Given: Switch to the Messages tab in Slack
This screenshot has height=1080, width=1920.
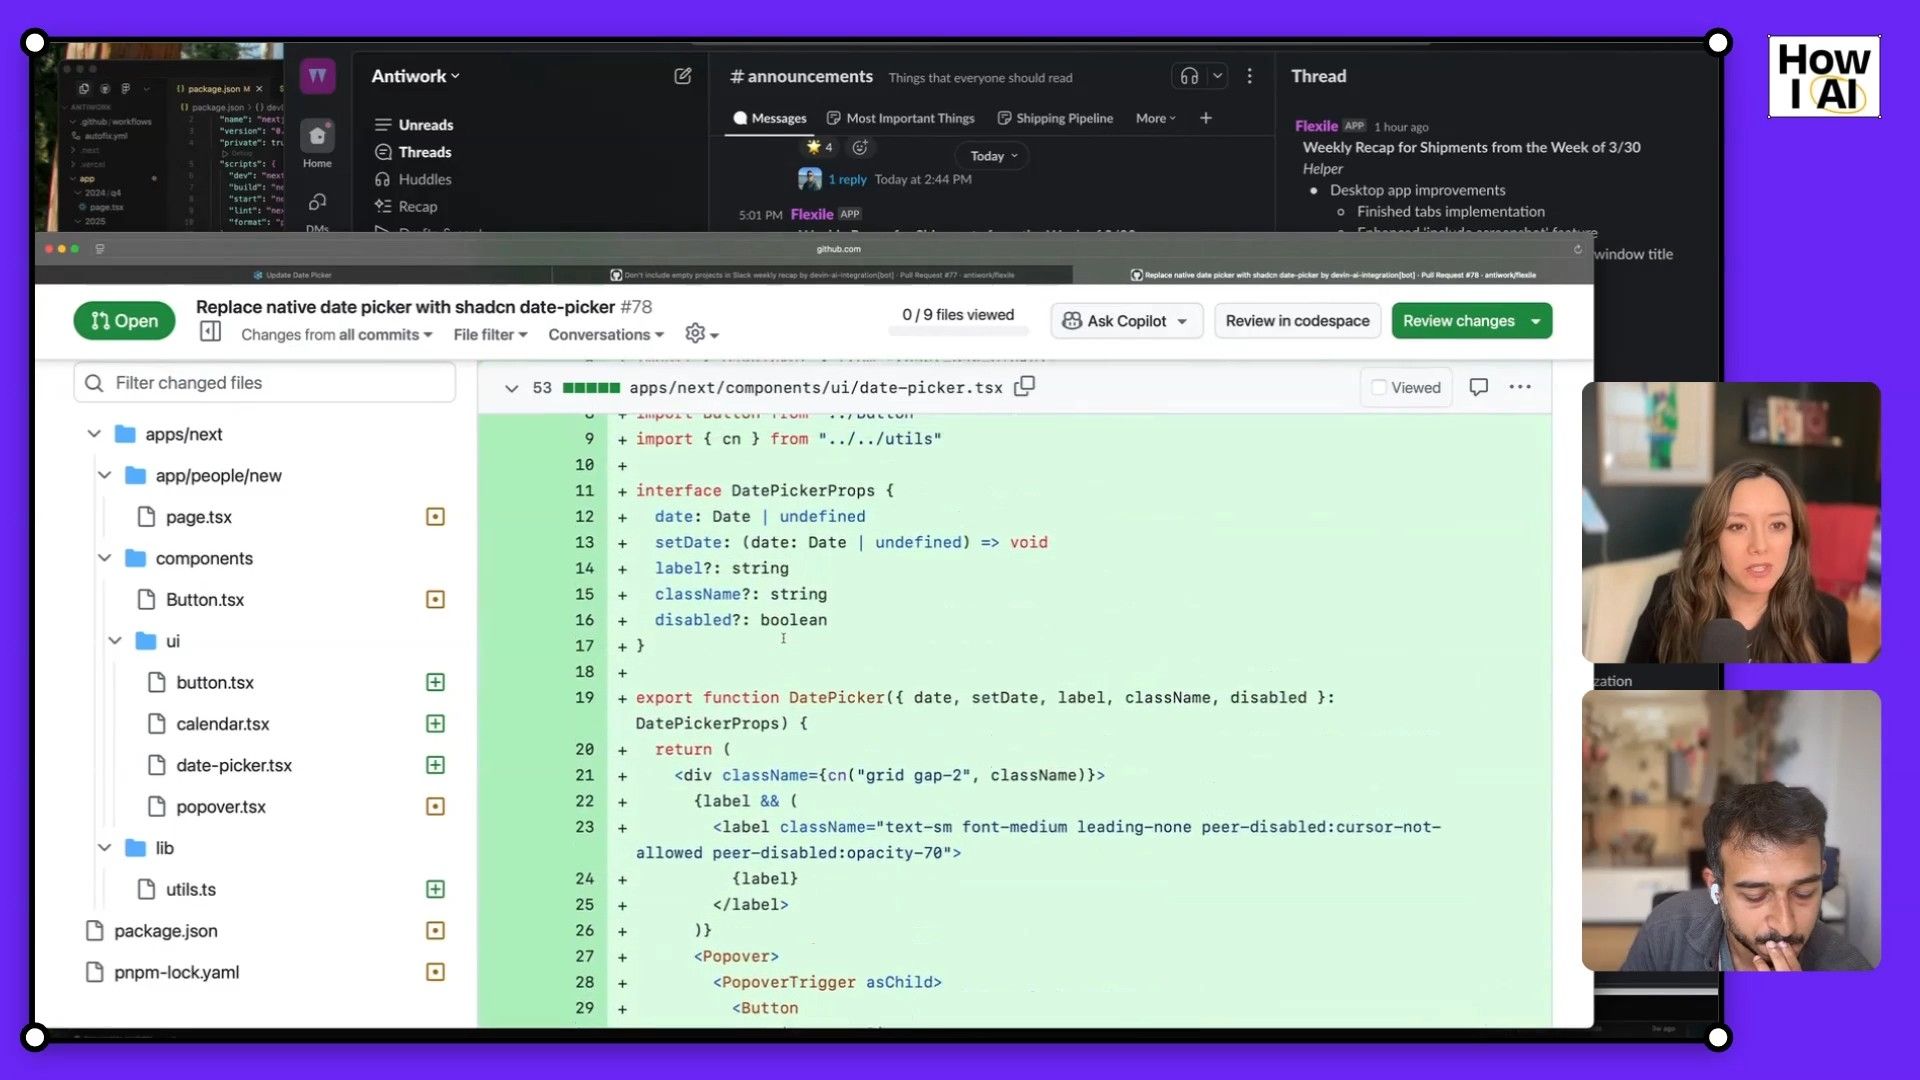Looking at the screenshot, I should click(769, 118).
